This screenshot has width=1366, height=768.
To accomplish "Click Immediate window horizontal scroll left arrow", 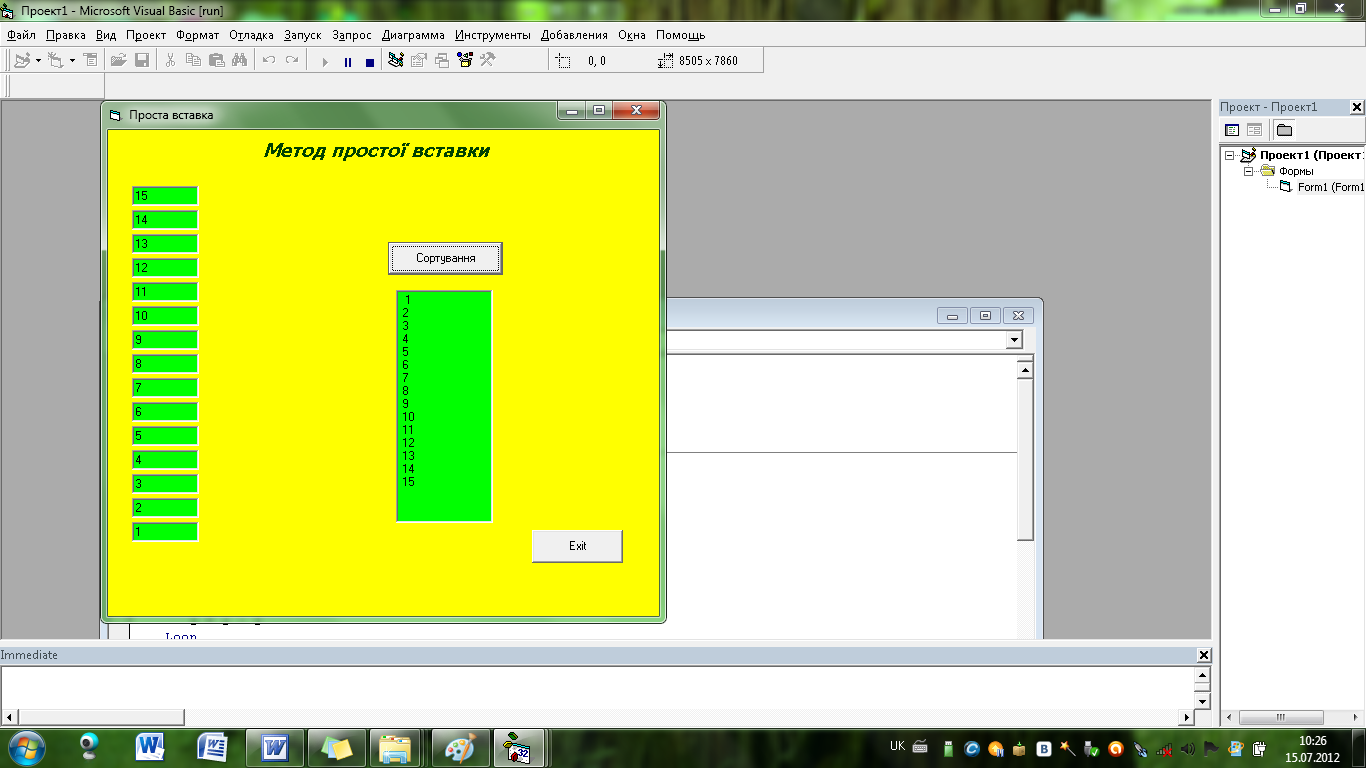I will 9,717.
